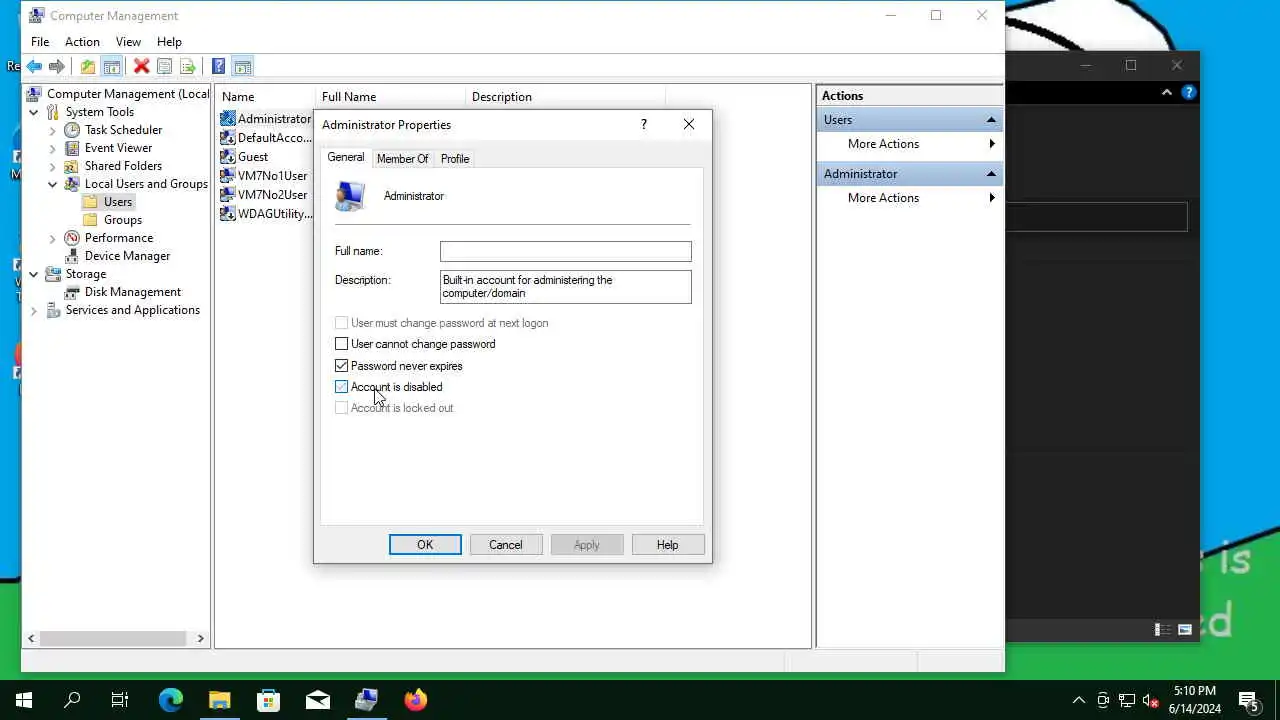Switch to the Member Of tab
Image resolution: width=1280 pixels, height=720 pixels.
tap(402, 159)
